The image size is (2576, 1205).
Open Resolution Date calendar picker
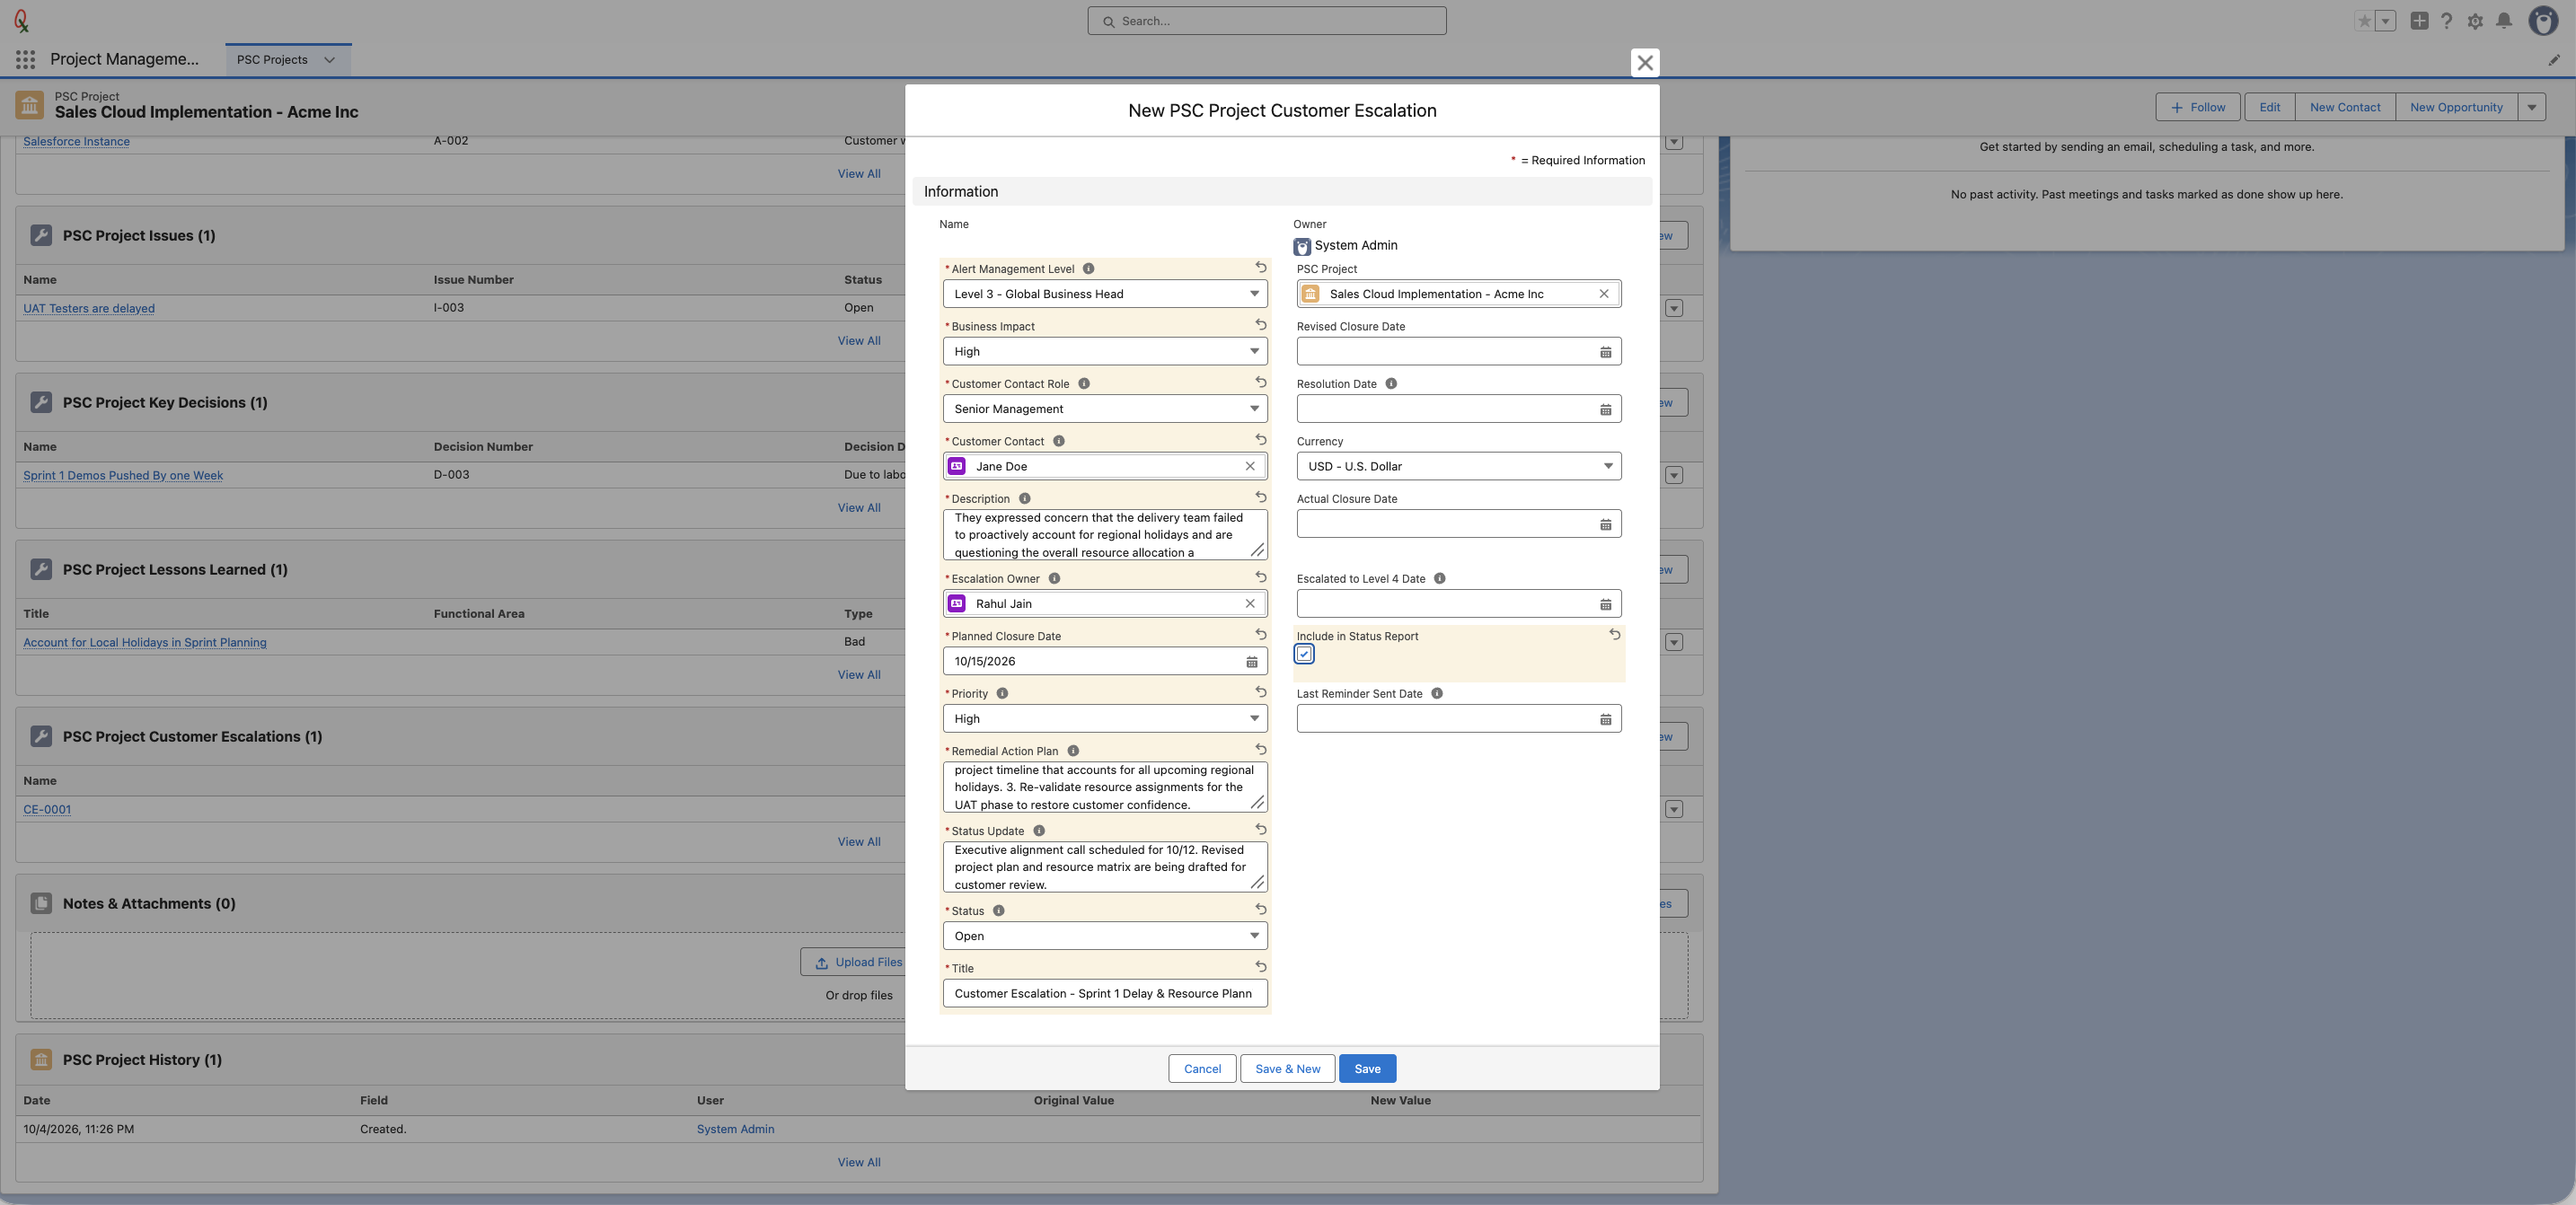(x=1605, y=409)
